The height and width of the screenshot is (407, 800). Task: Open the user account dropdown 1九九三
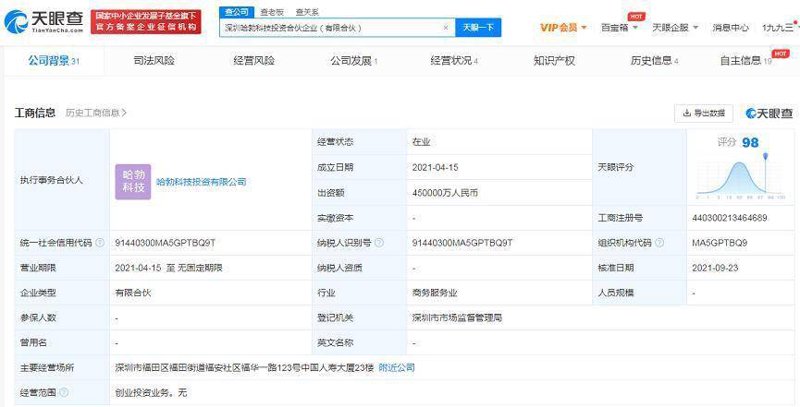781,28
